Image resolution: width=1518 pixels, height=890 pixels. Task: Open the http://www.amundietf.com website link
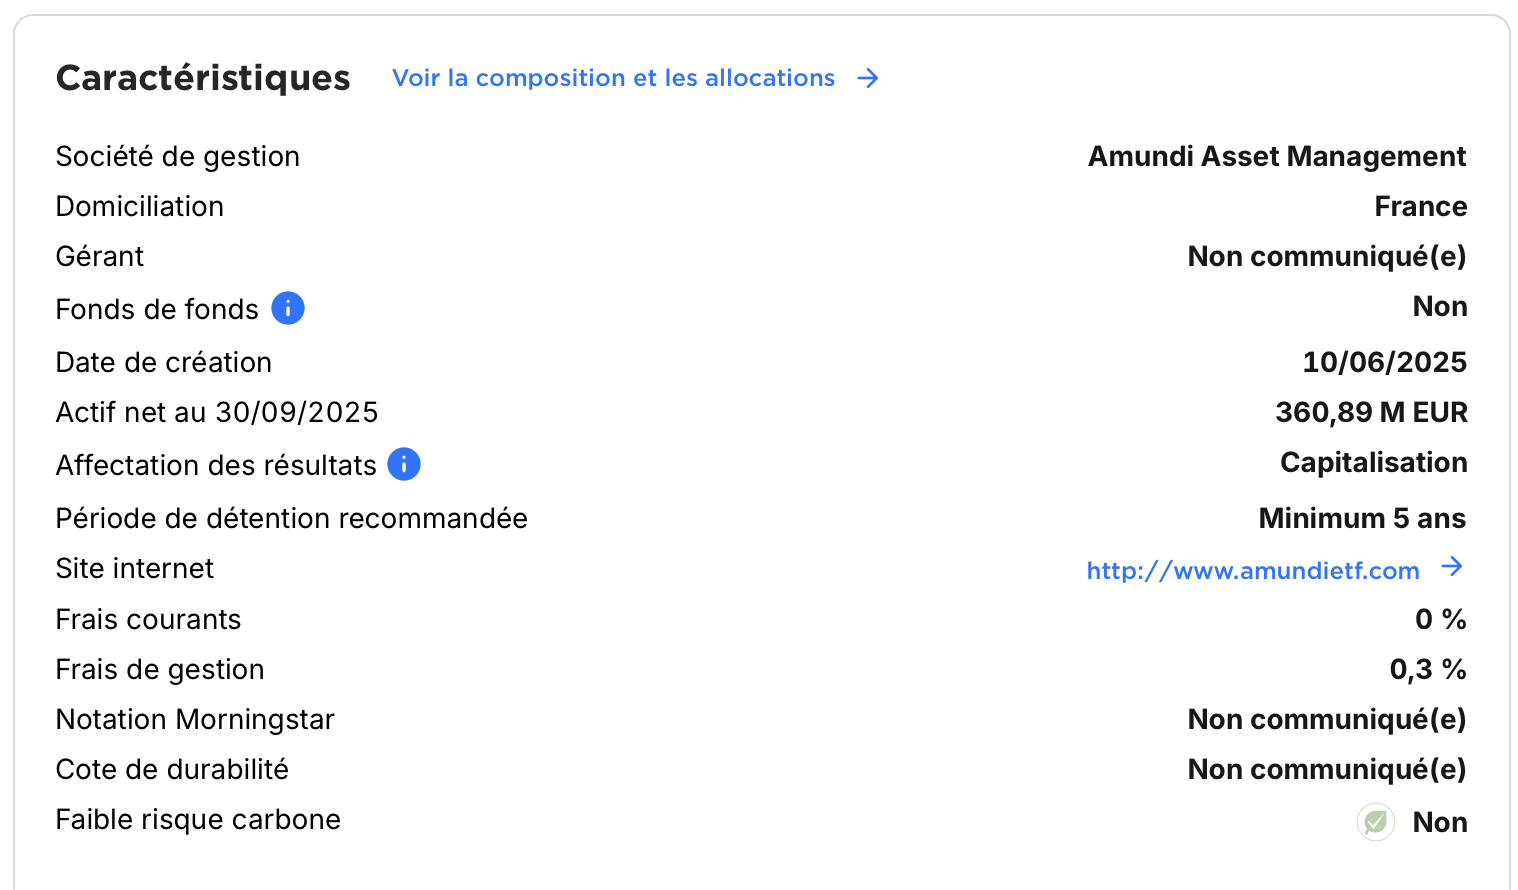(x=1252, y=571)
